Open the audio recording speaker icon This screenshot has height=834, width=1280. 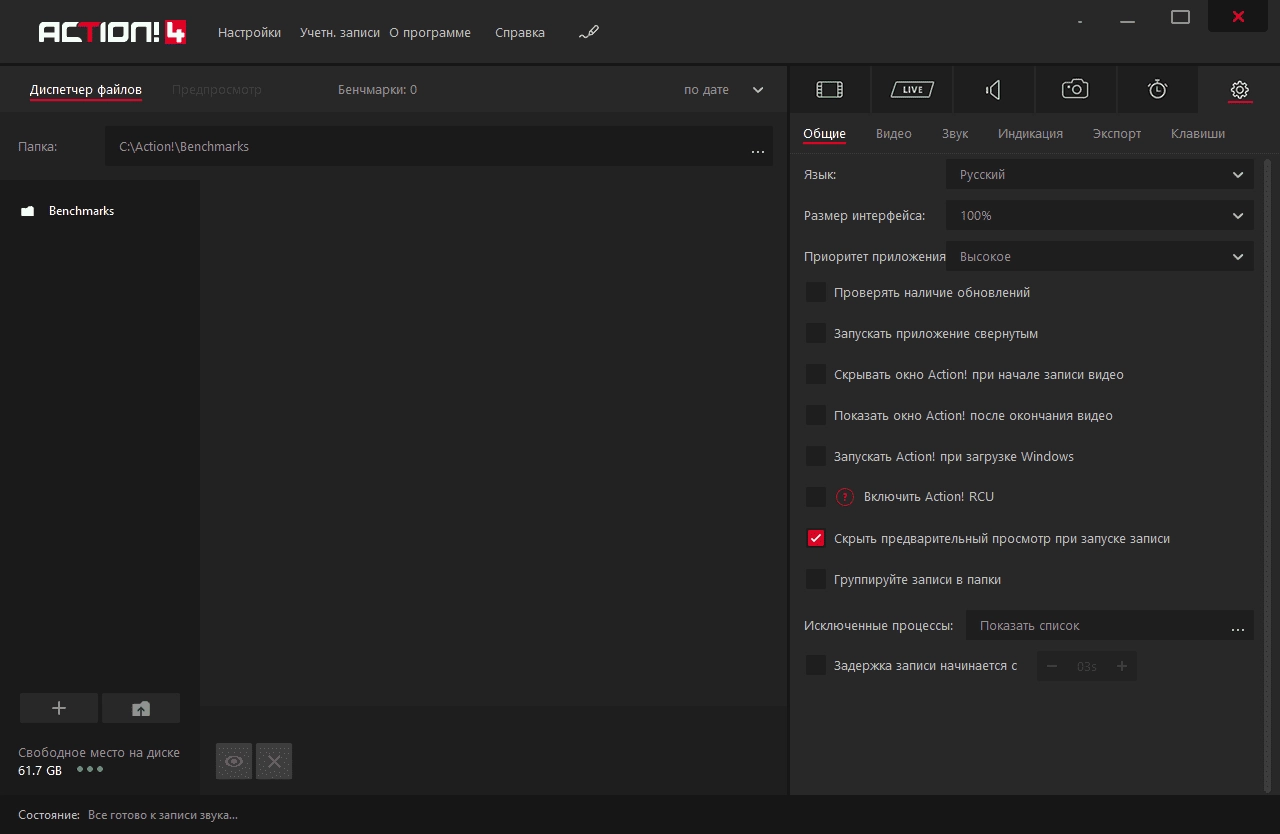(x=993, y=90)
